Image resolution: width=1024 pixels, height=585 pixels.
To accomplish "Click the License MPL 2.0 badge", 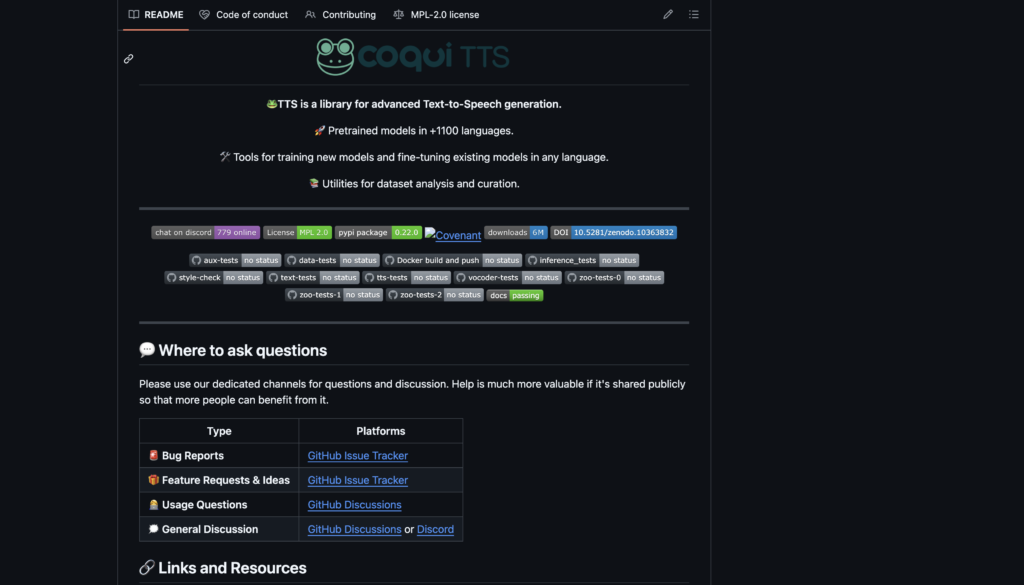I will [297, 232].
